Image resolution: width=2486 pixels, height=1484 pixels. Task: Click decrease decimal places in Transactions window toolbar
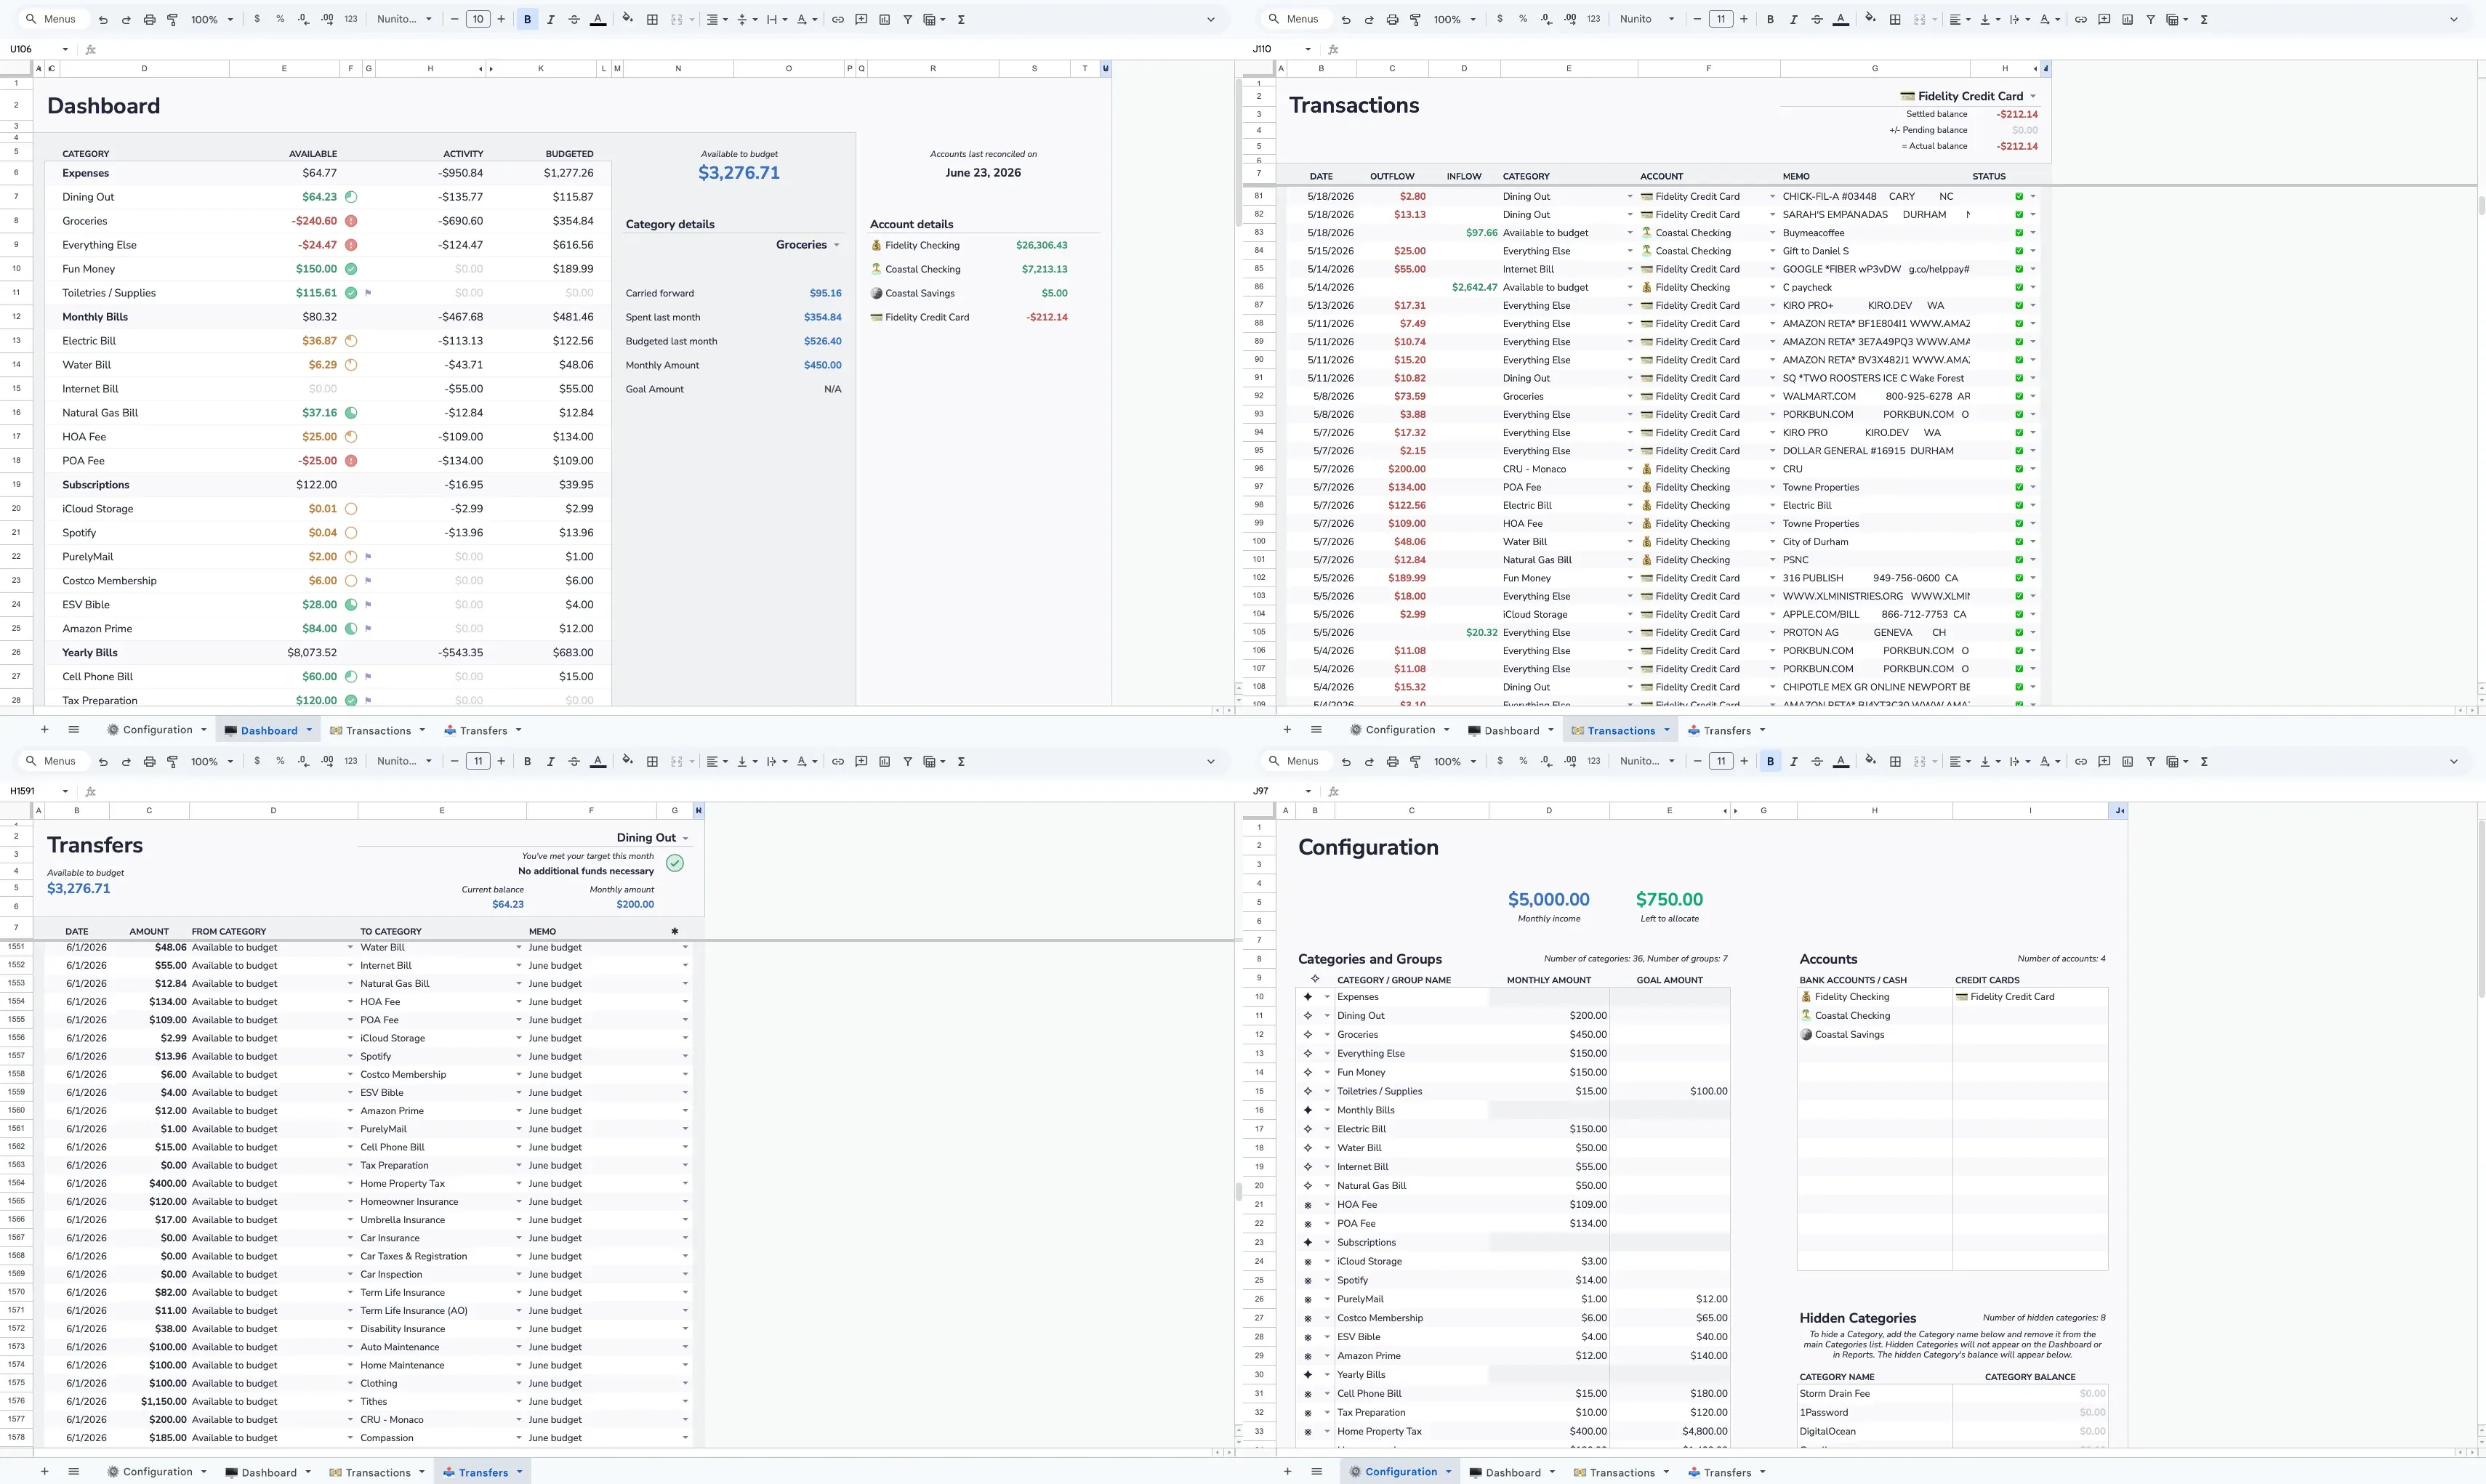coord(1546,19)
